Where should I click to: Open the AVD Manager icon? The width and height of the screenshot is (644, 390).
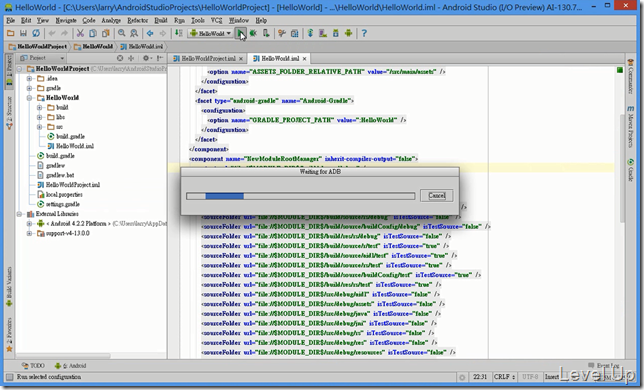(323, 33)
